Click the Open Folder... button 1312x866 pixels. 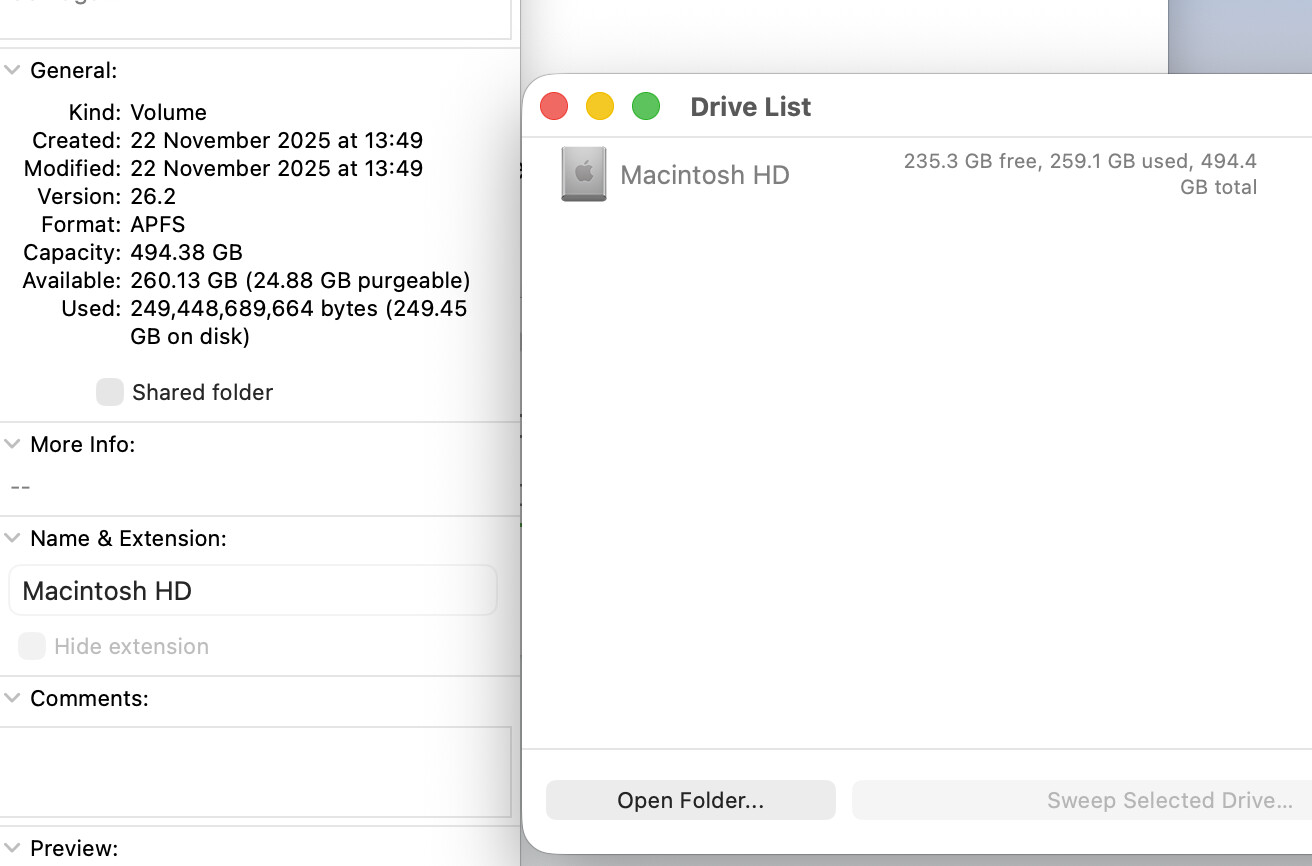[690, 800]
